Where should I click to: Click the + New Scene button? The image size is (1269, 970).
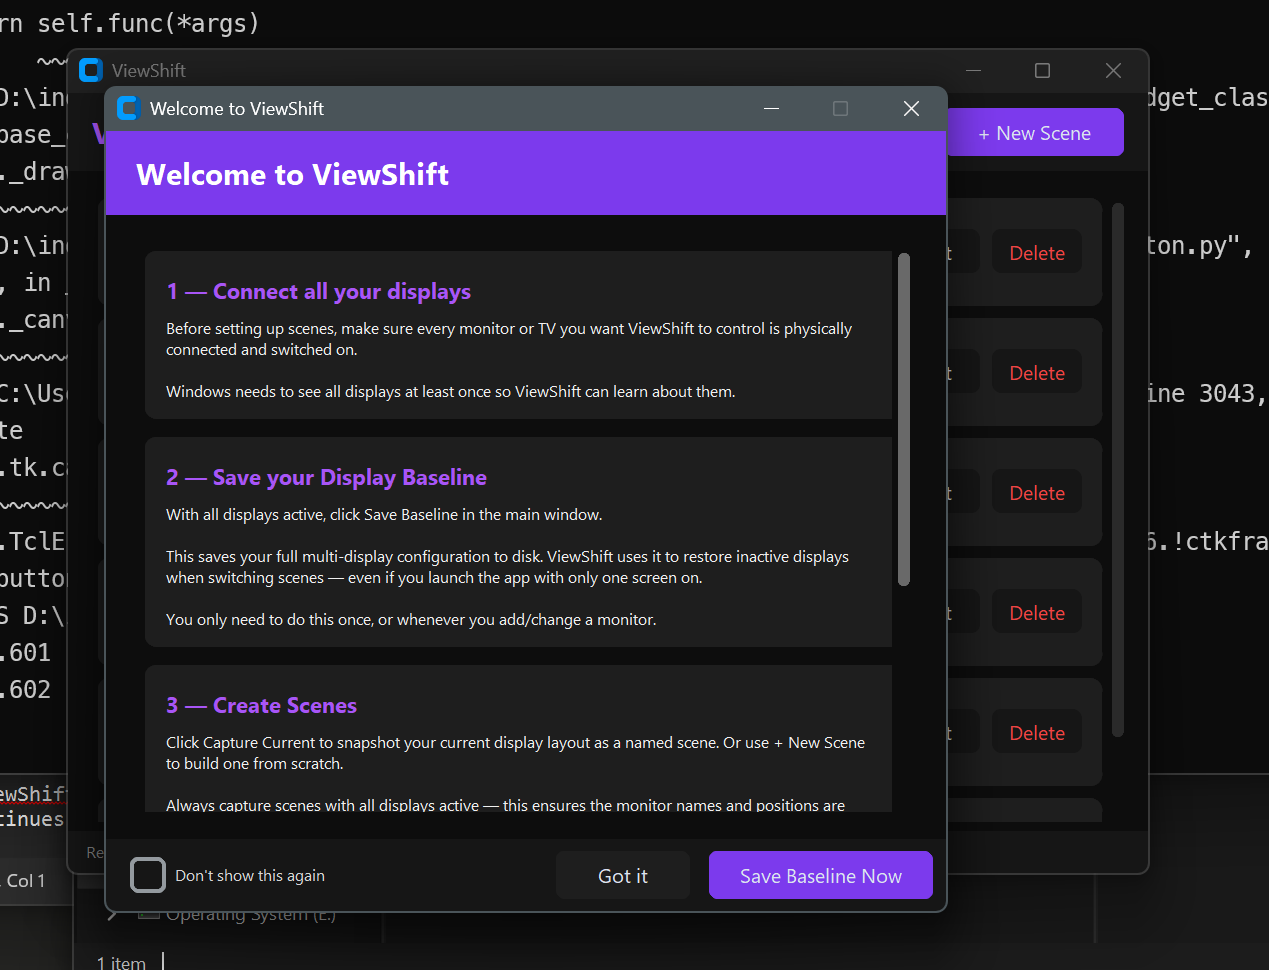coord(1034,133)
